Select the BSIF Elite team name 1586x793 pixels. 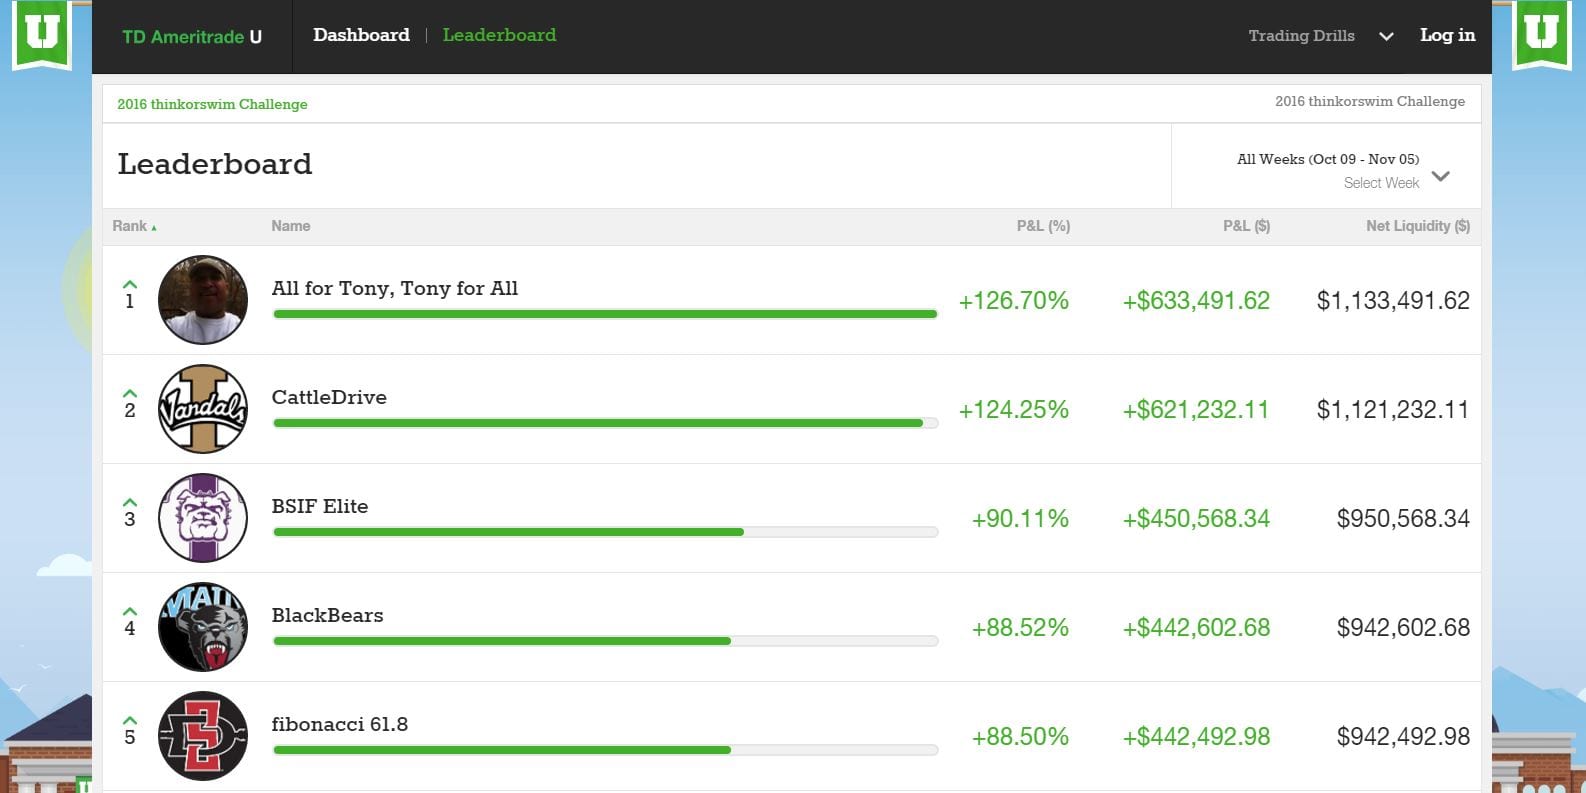pos(320,506)
